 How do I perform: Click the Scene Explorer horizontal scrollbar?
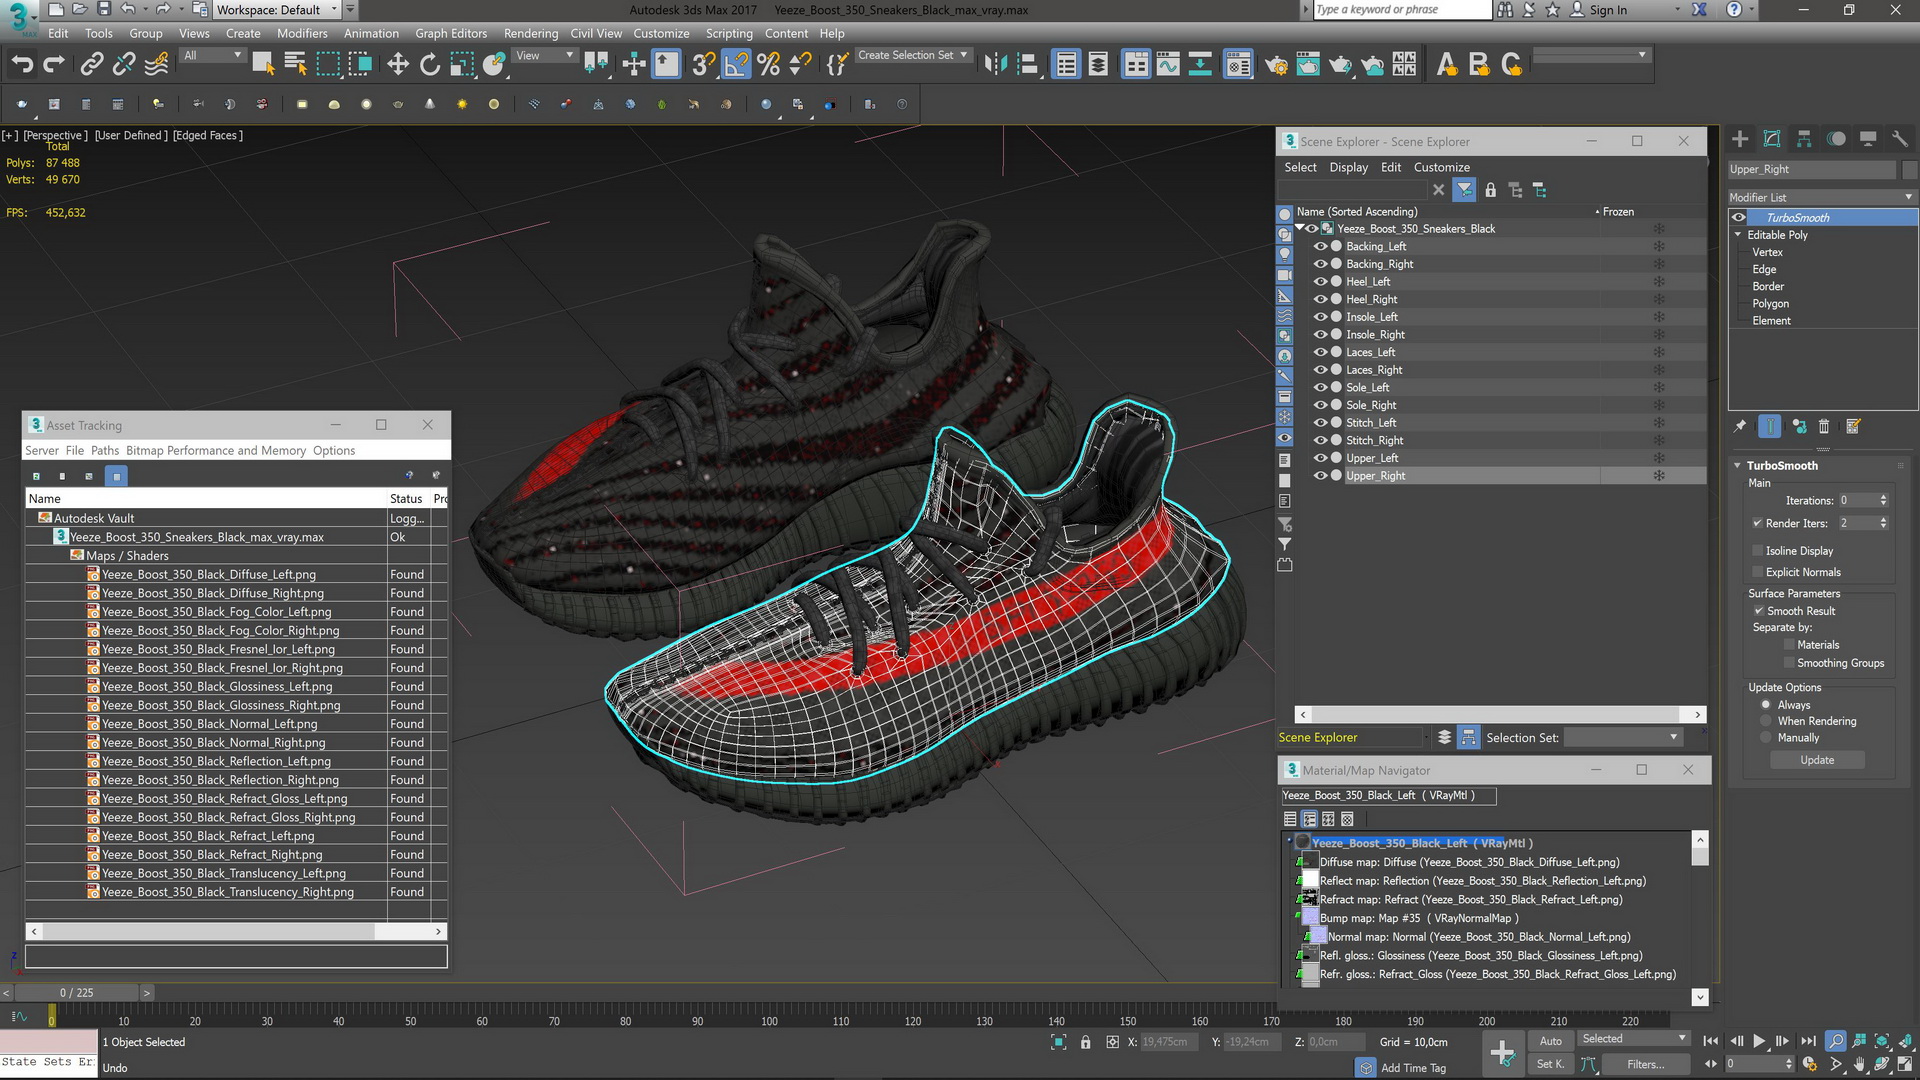[x=1499, y=714]
